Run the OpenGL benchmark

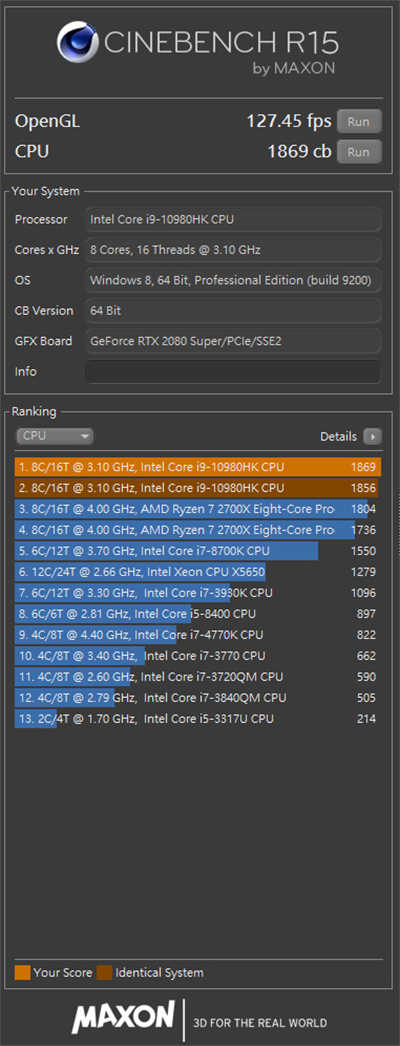click(359, 121)
